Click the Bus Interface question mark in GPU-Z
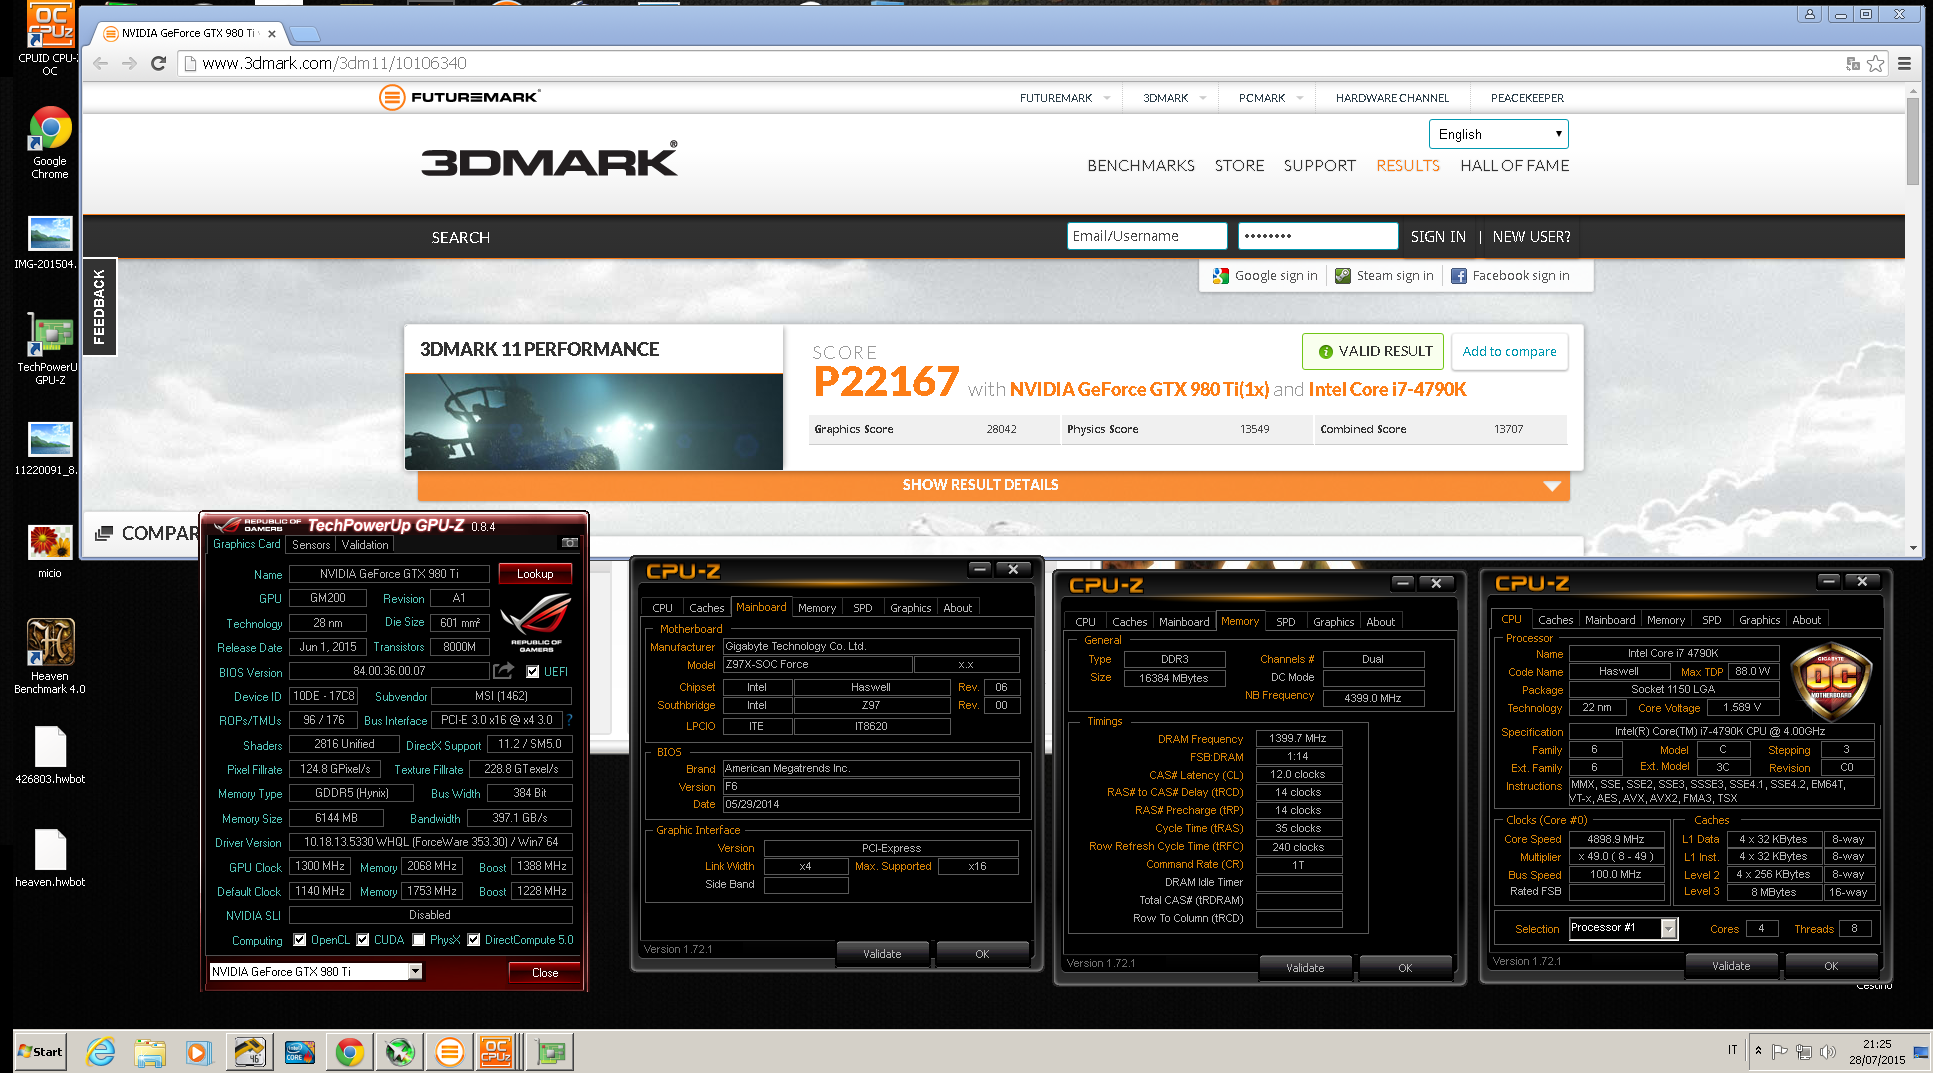1933x1073 pixels. click(x=569, y=720)
